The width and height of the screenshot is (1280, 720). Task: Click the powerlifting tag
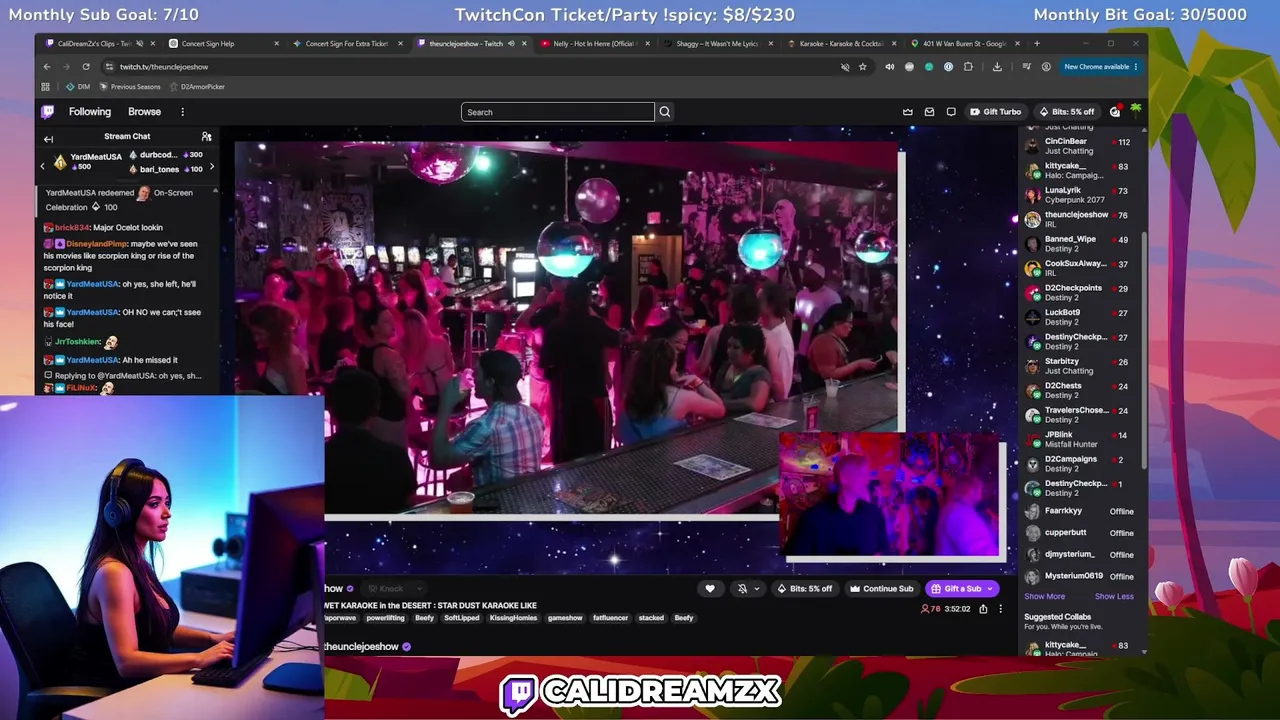[x=386, y=618]
